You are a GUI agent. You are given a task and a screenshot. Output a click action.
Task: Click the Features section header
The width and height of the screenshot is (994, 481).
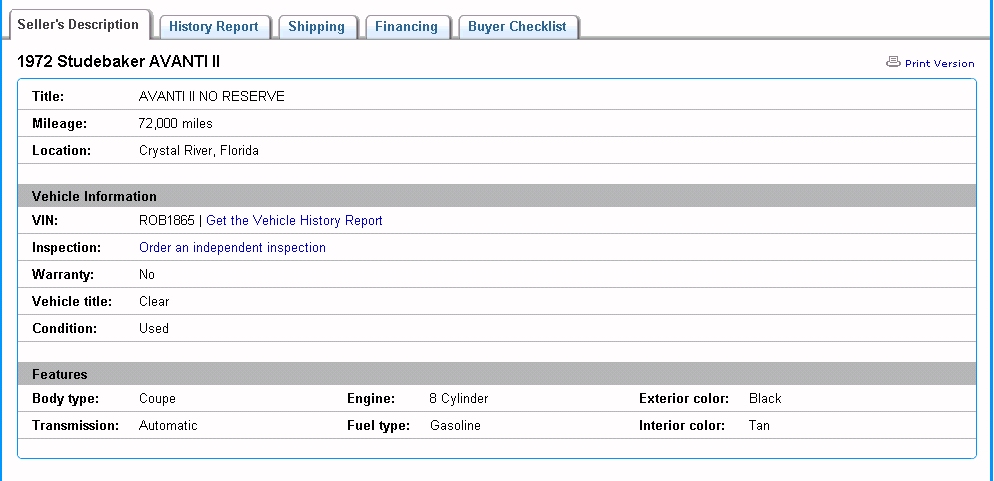(60, 374)
